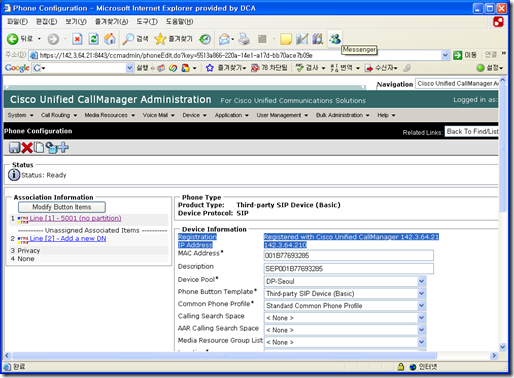Click the Google toolbar bookmarks star icon
514x378 pixels.
209,68
